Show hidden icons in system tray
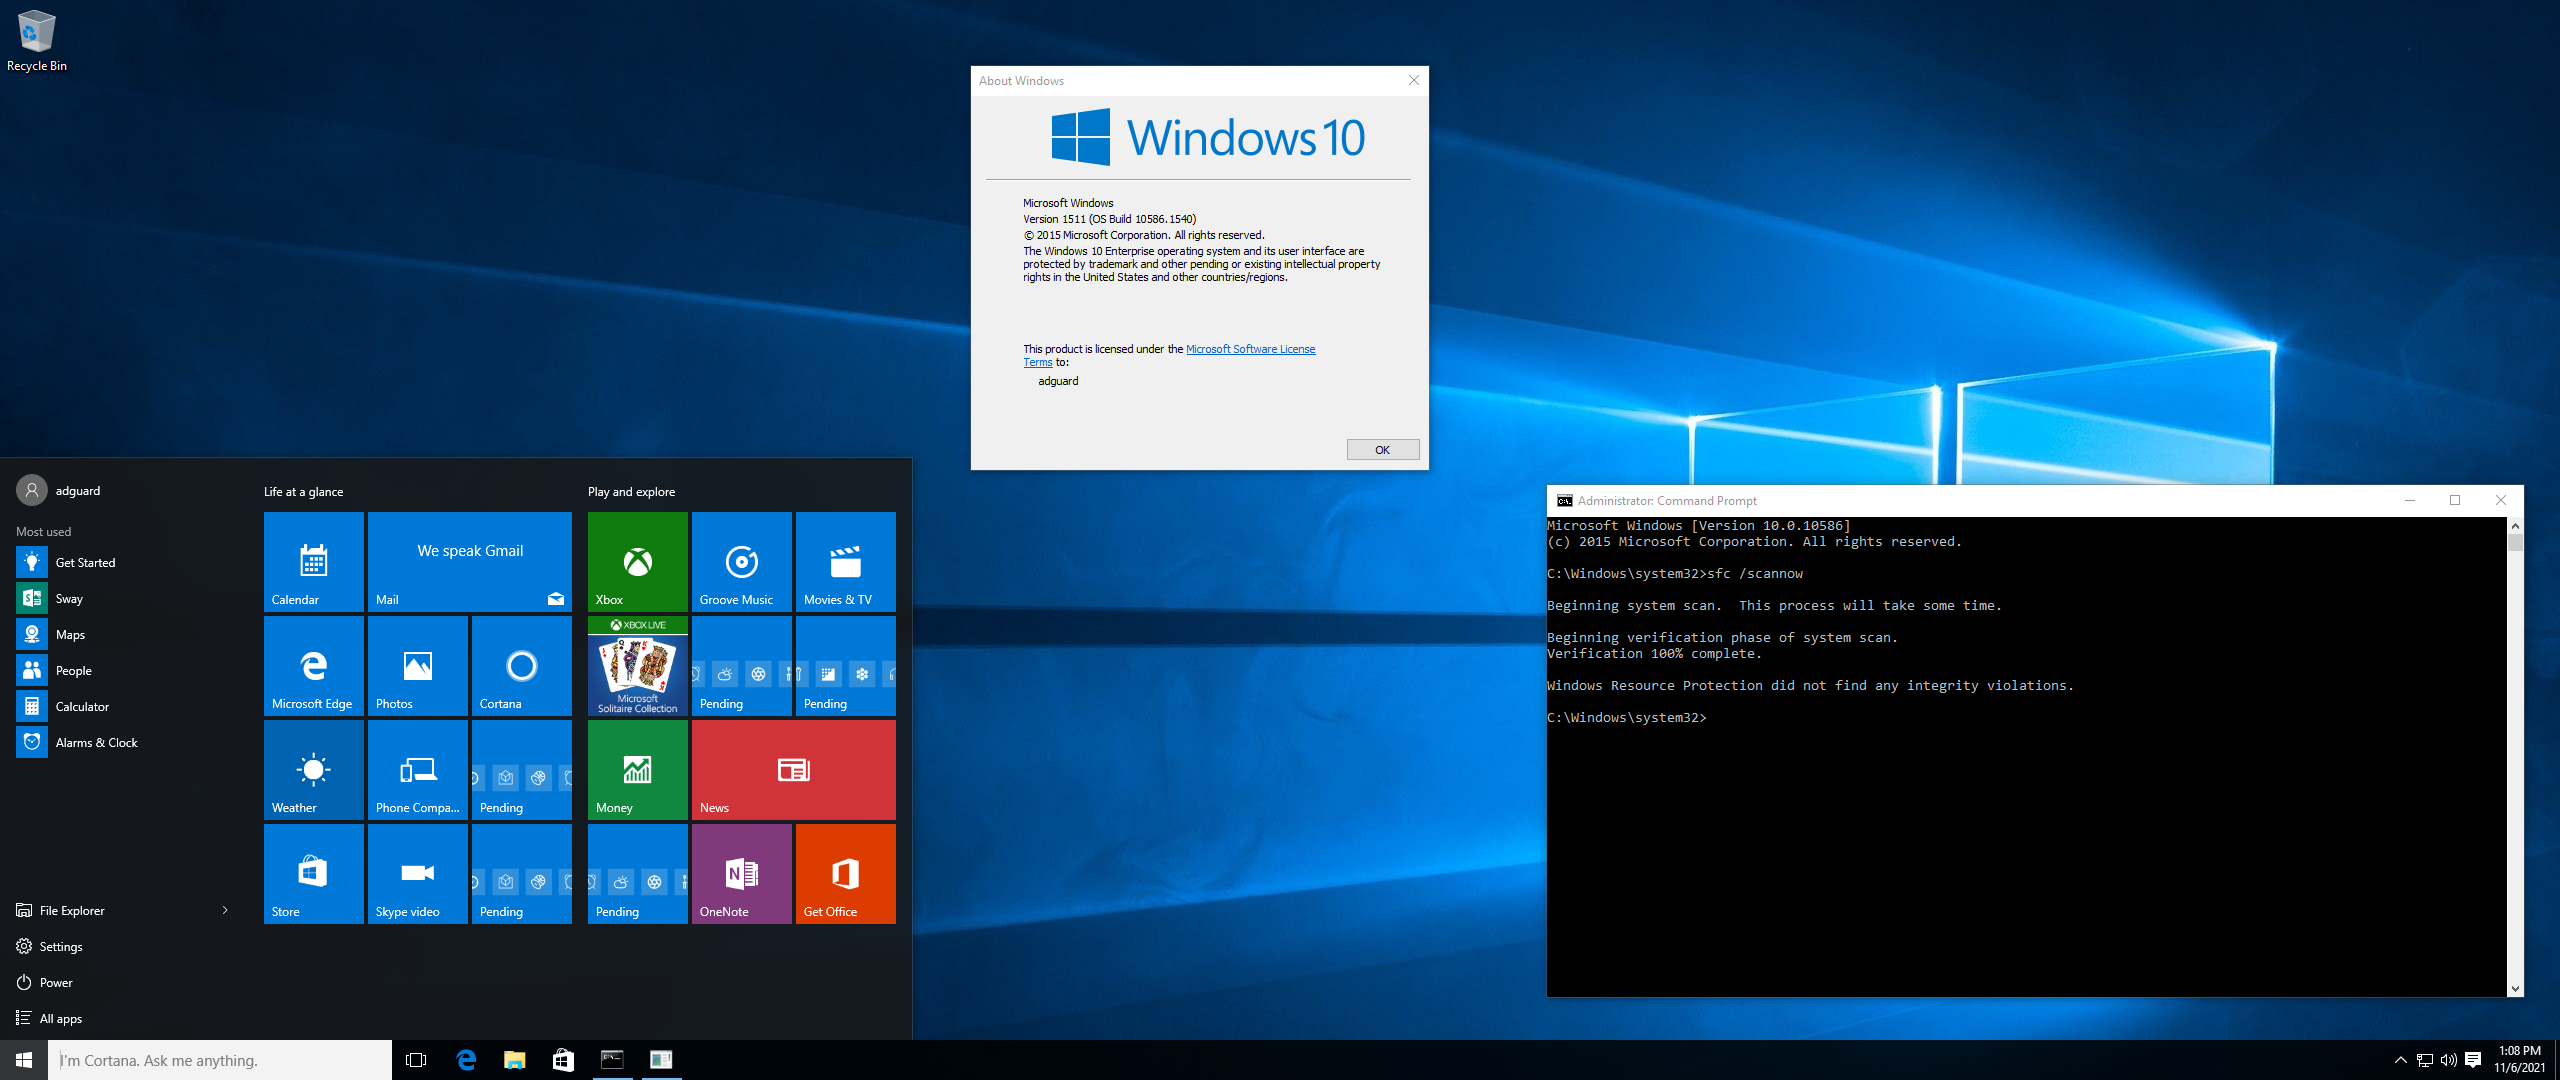This screenshot has width=2560, height=1080. click(x=2400, y=1060)
